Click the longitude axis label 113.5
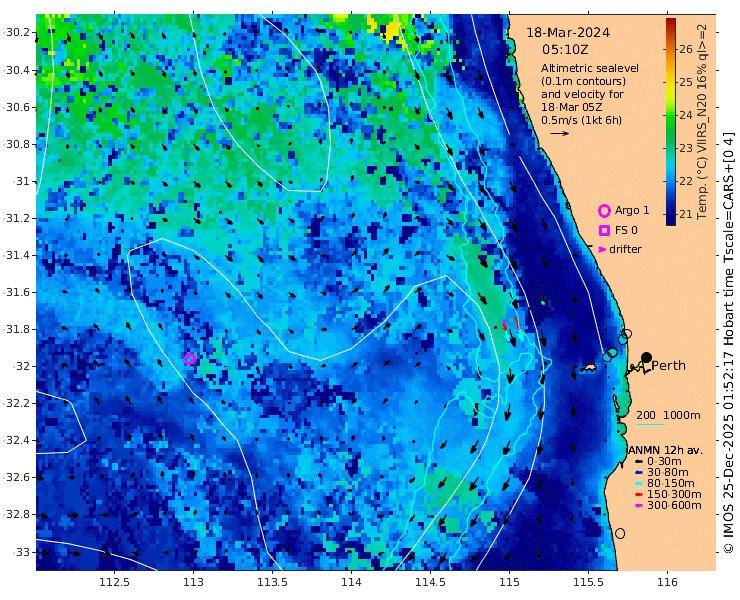This screenshot has width=740, height=600. tap(273, 583)
